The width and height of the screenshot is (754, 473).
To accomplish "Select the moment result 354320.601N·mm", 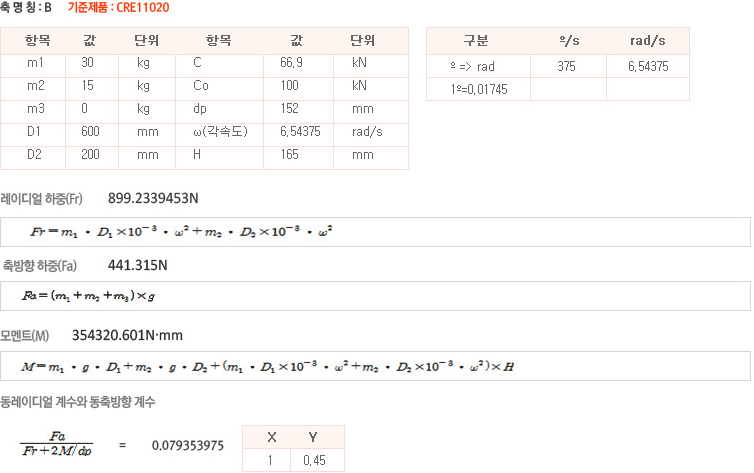I will [x=128, y=335].
